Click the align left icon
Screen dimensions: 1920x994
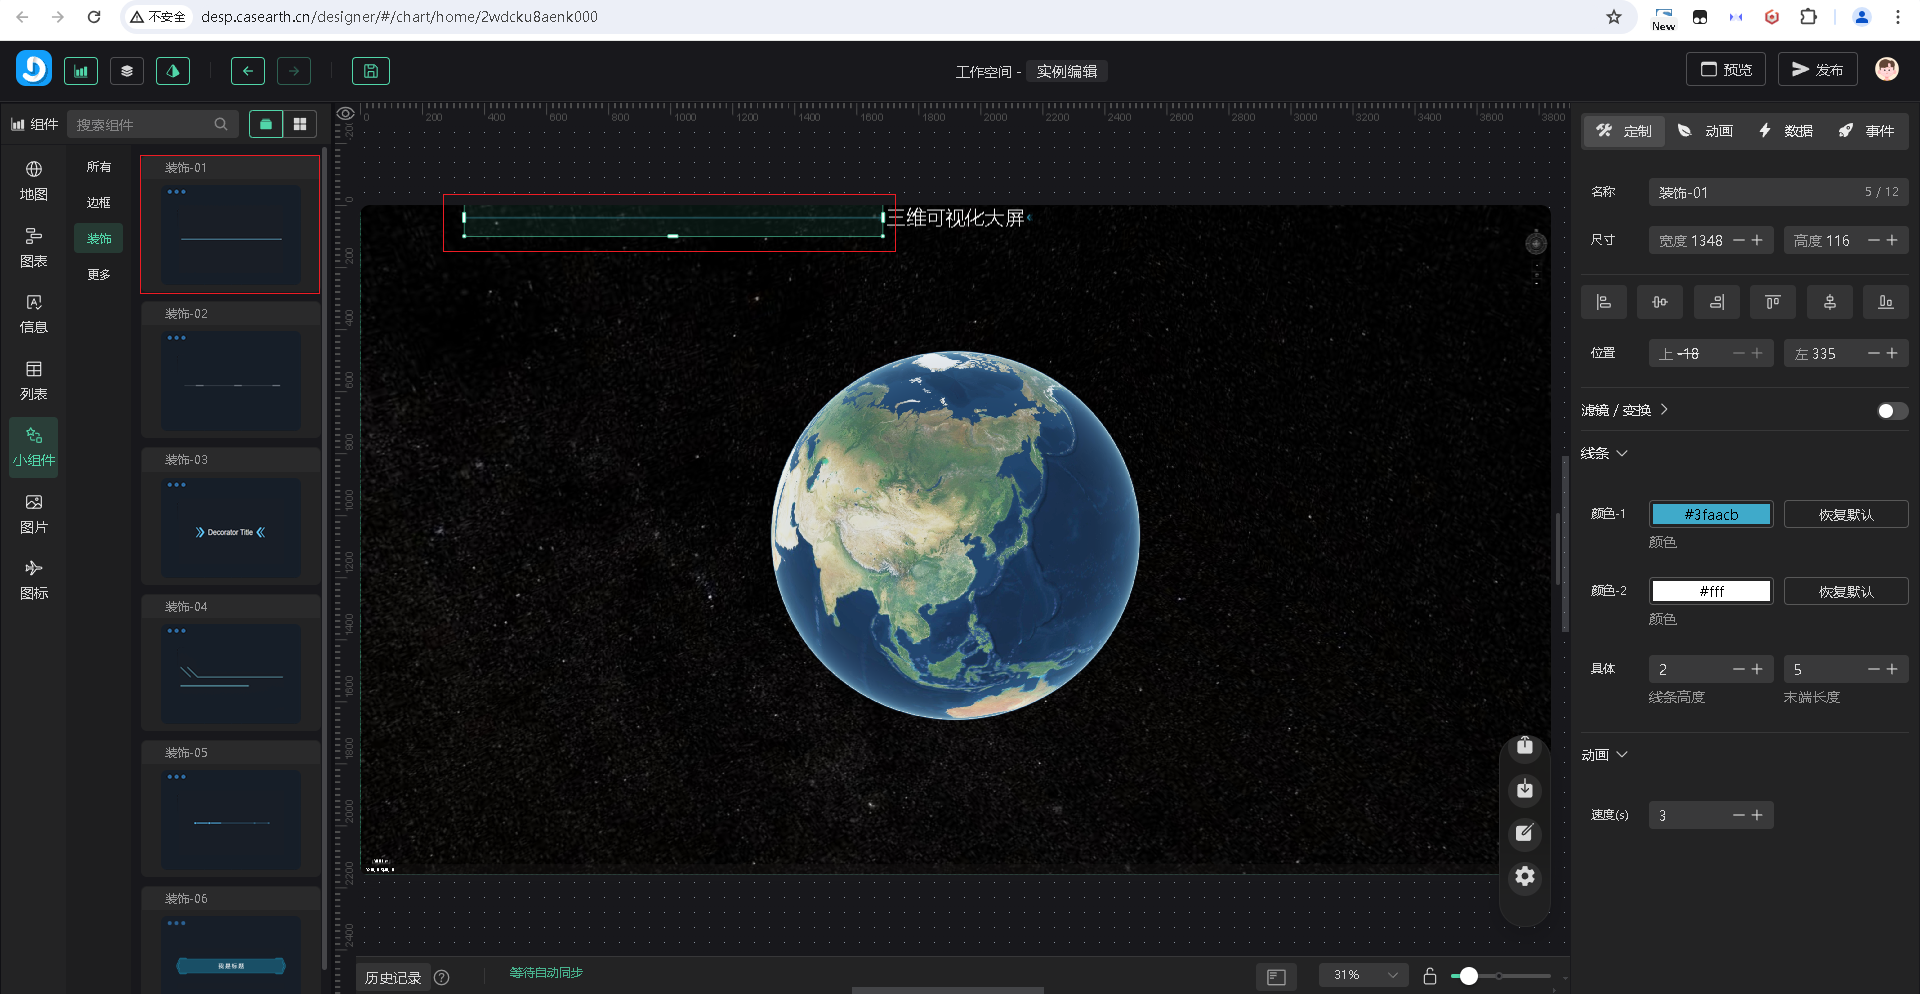[1603, 302]
